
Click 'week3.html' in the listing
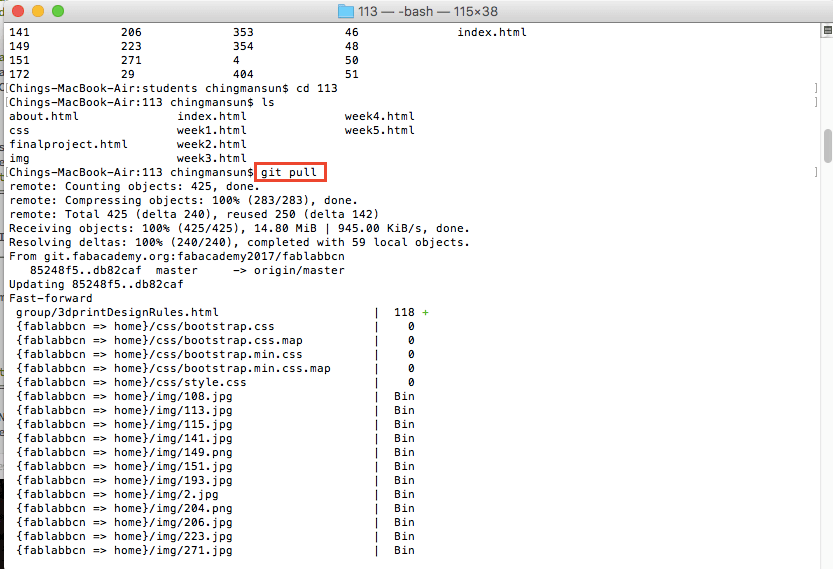click(x=211, y=158)
